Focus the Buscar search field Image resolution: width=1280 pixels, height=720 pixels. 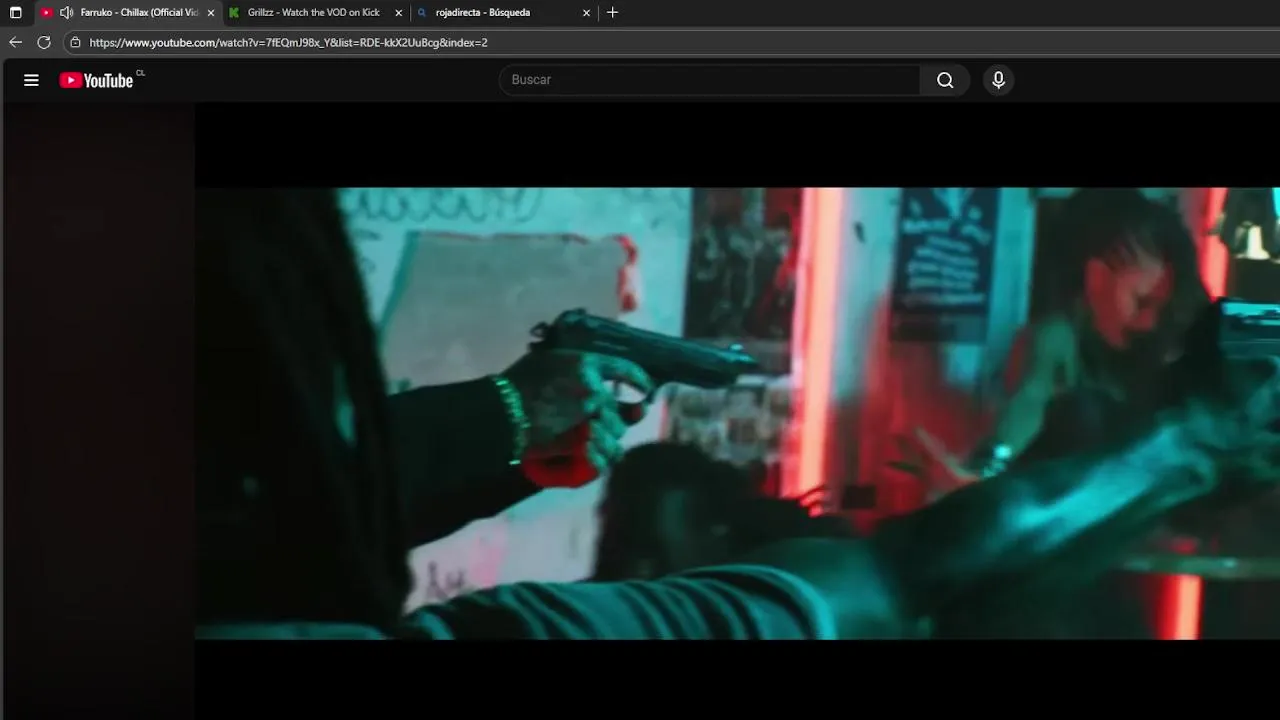pyautogui.click(x=710, y=80)
